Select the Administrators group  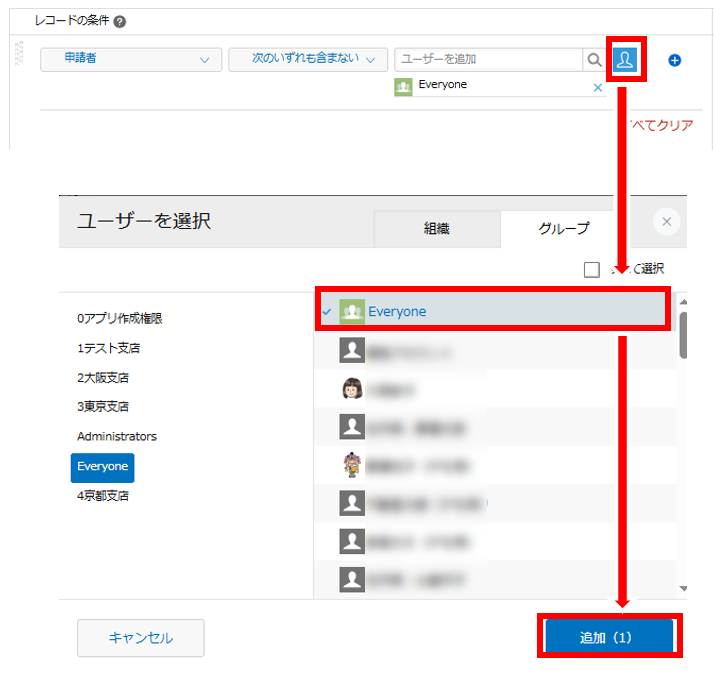click(117, 437)
